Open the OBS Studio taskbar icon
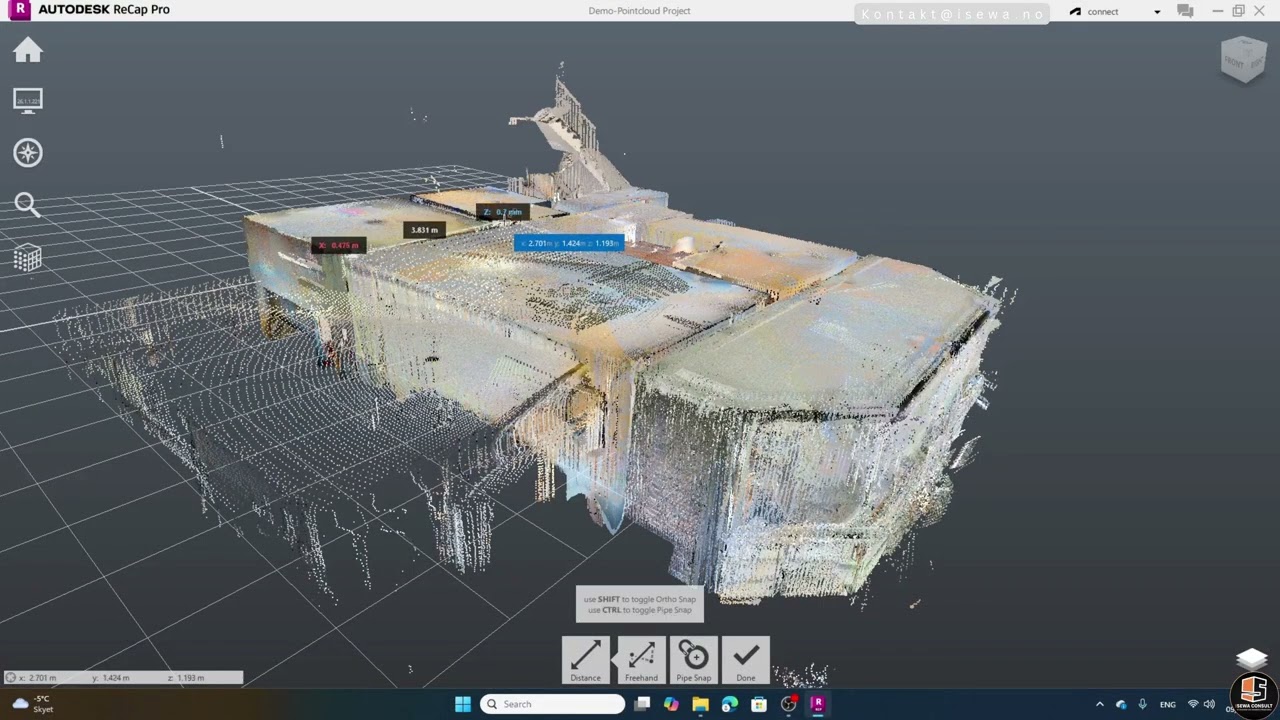This screenshot has width=1280, height=720. pyautogui.click(x=789, y=704)
